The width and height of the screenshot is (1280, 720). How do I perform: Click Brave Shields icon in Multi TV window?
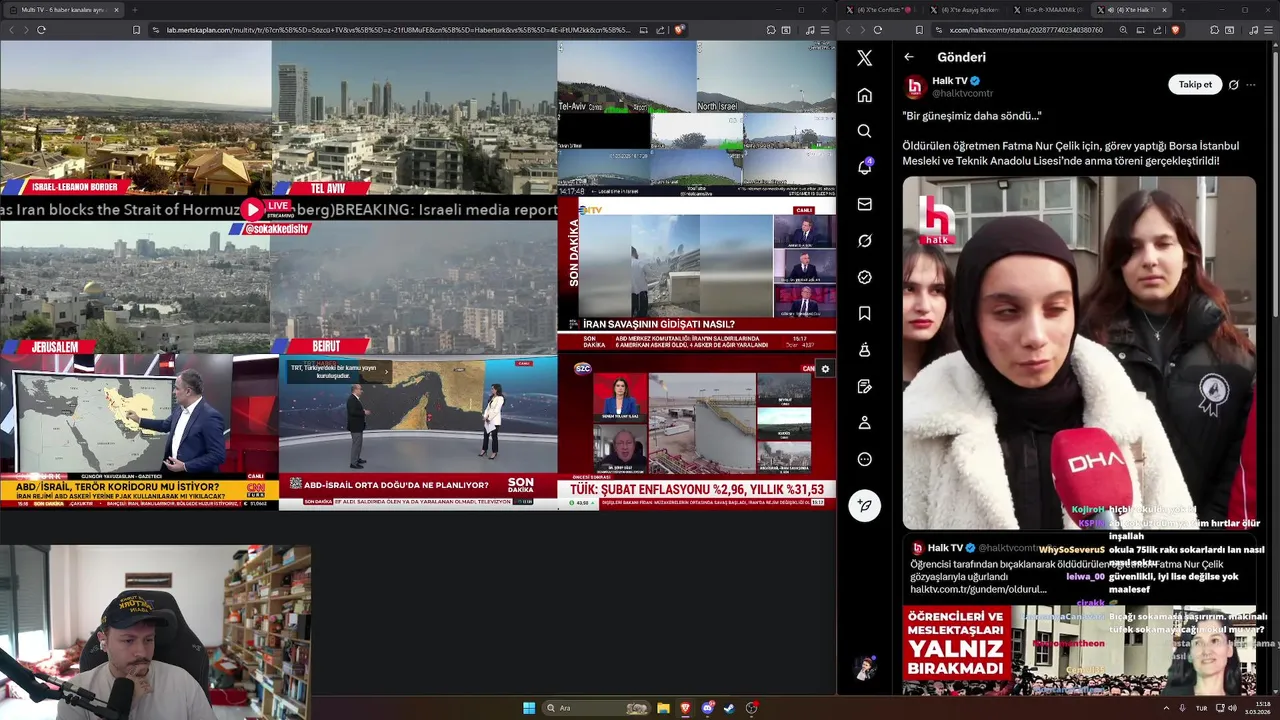(679, 30)
